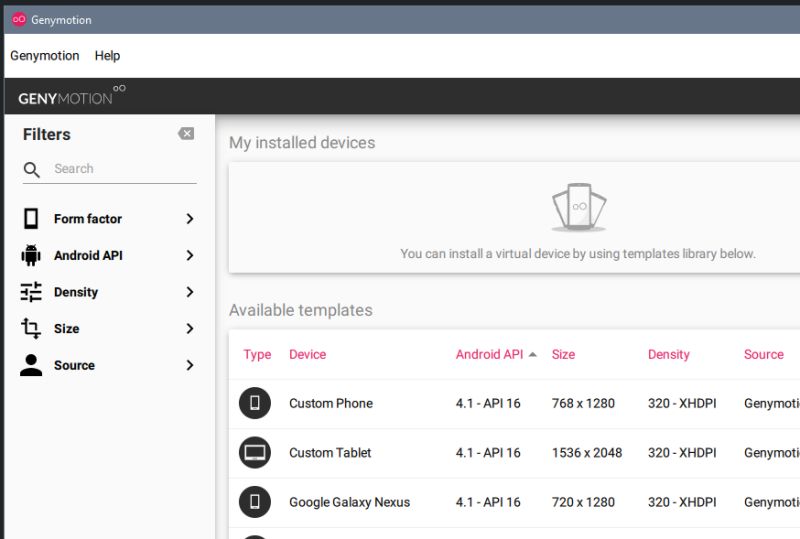The height and width of the screenshot is (539, 800).
Task: Click the search magnifier icon
Action: coord(32,169)
